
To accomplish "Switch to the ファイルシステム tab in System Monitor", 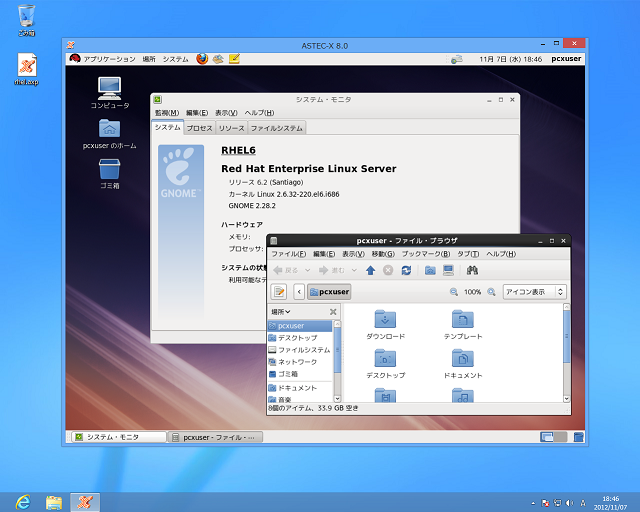I will click(276, 128).
